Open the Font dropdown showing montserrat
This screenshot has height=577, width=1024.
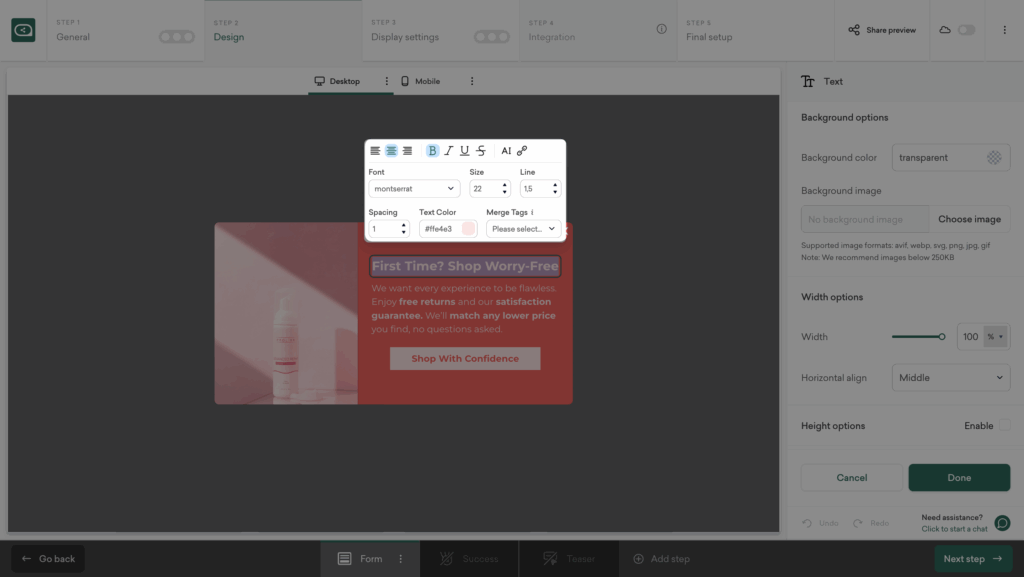[x=414, y=188]
